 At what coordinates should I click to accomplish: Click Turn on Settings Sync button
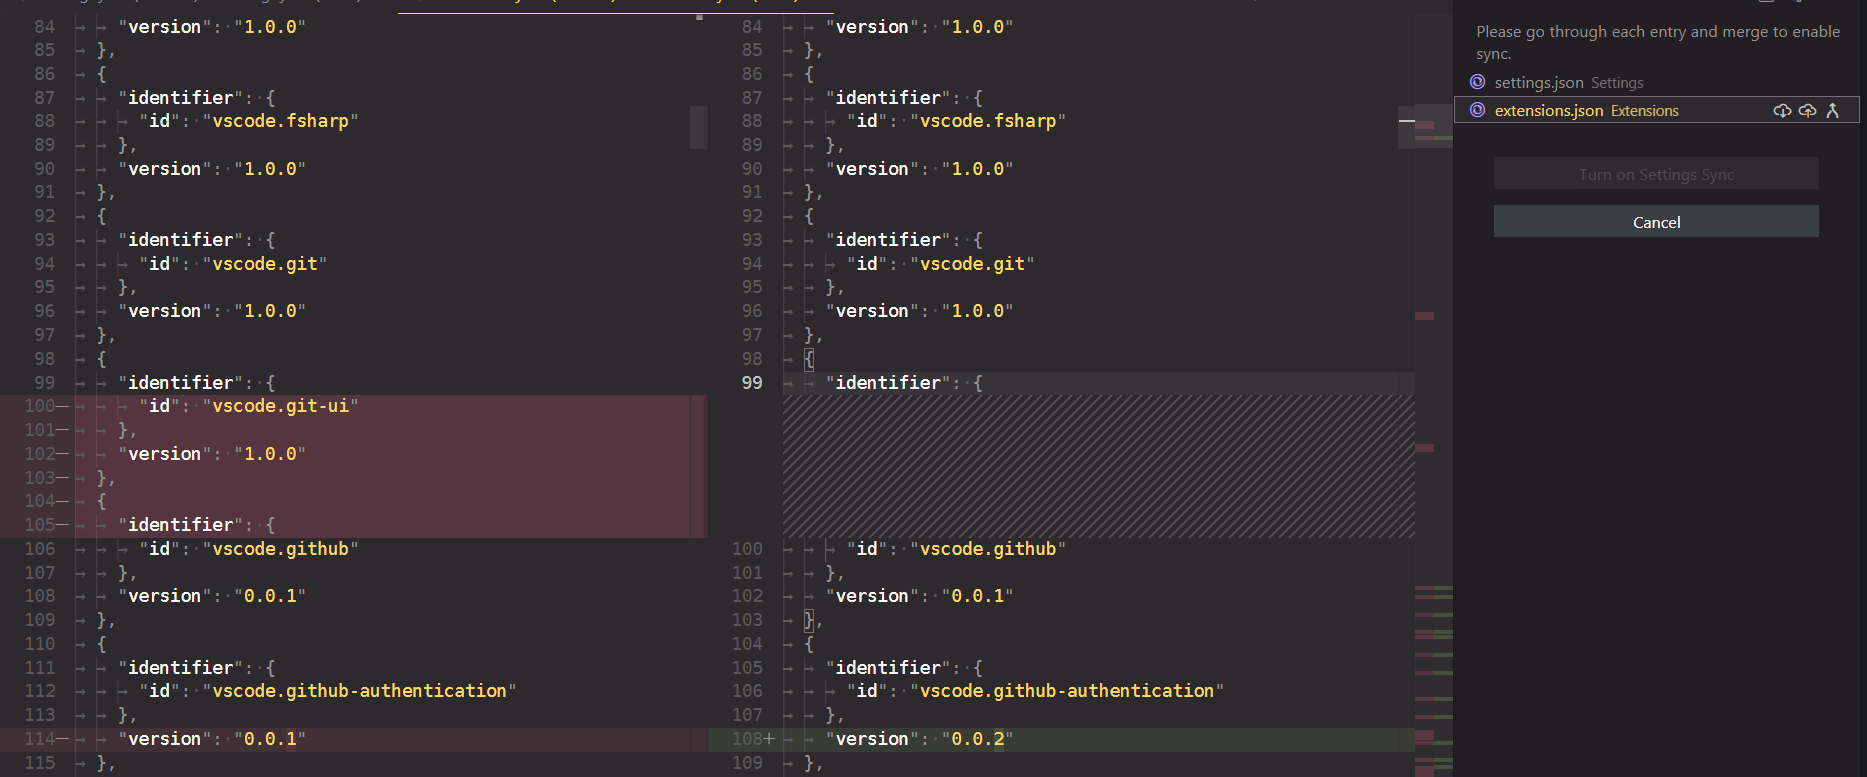(x=1656, y=174)
